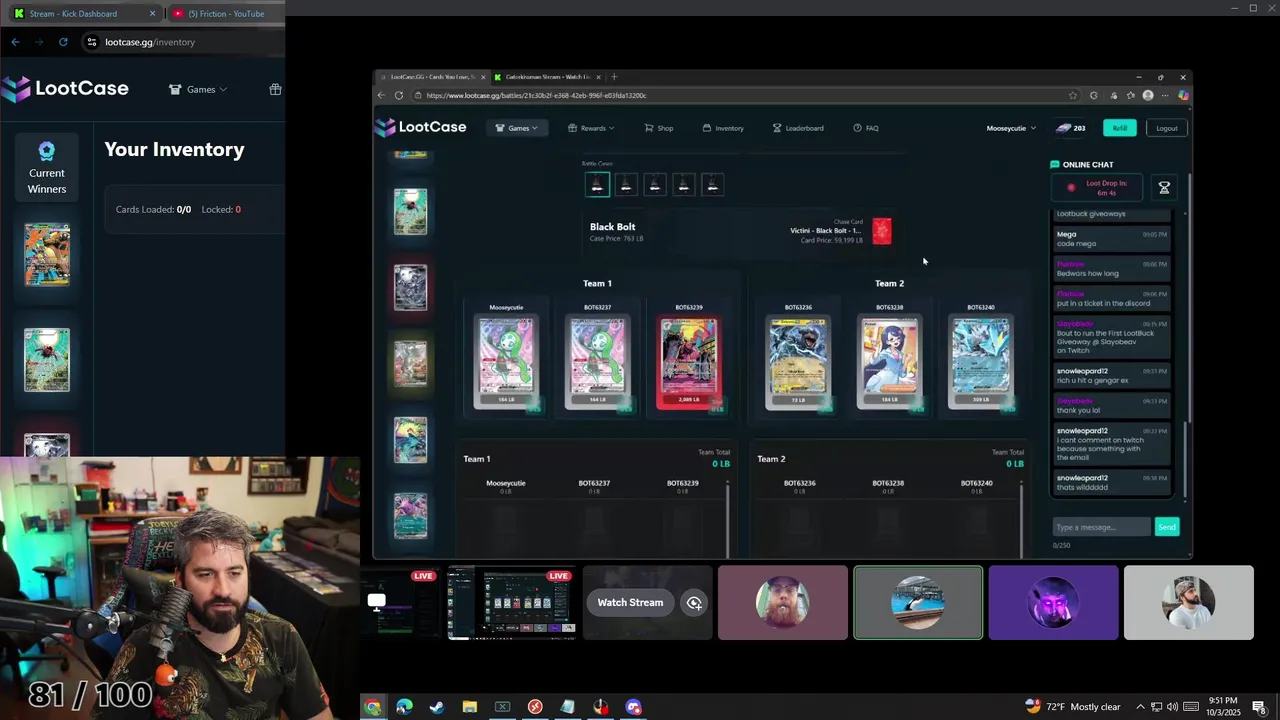Click BOT63238's card in Team 2

pyautogui.click(x=889, y=362)
